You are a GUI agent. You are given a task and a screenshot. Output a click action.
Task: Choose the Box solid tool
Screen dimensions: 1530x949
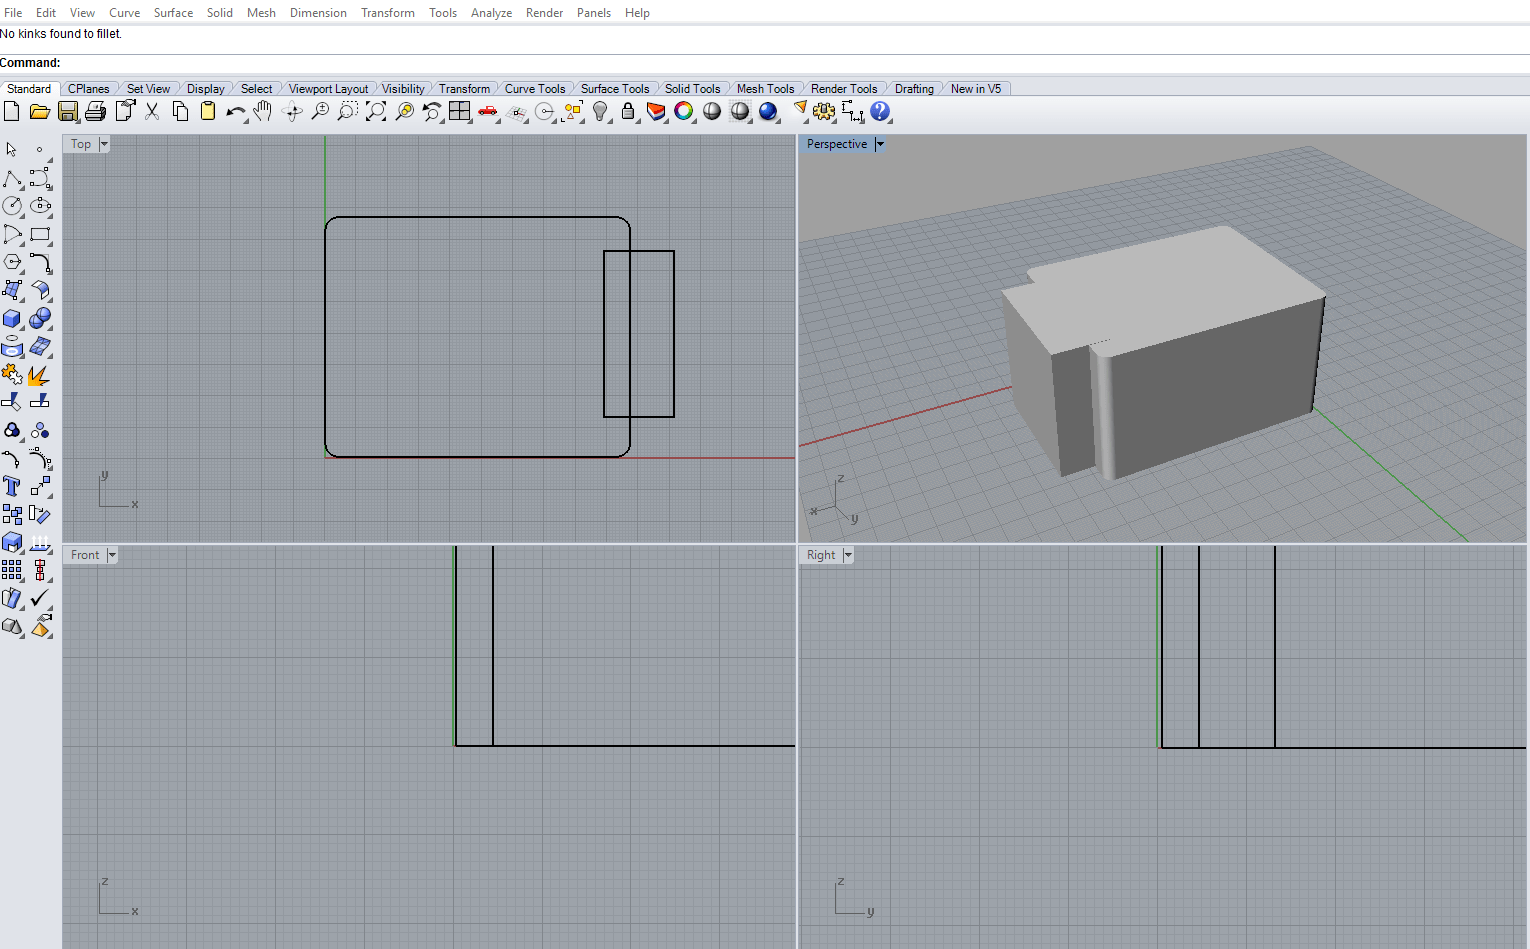pyautogui.click(x=12, y=318)
